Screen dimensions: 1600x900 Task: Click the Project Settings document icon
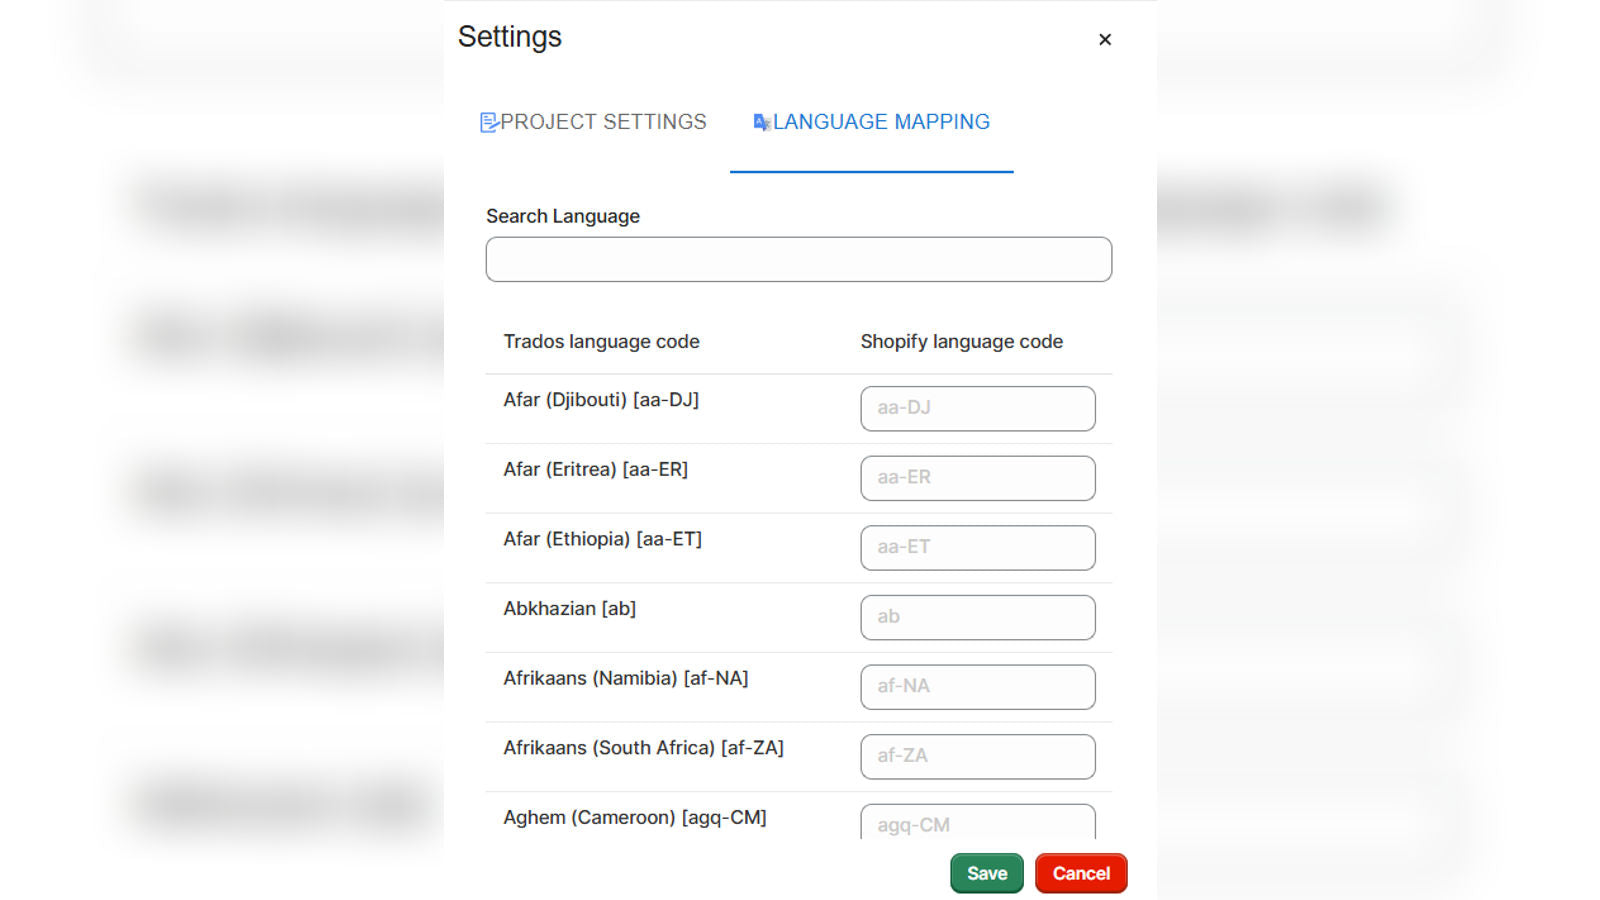pos(489,122)
